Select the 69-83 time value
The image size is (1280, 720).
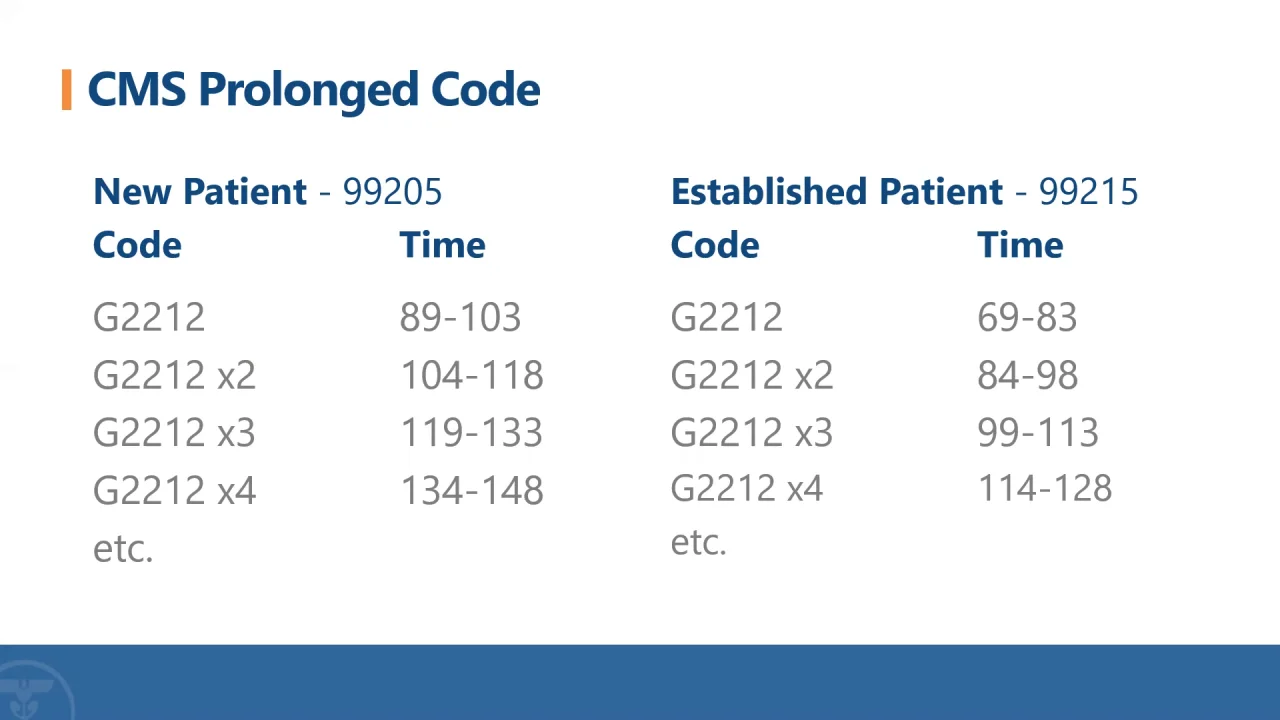[1027, 318]
